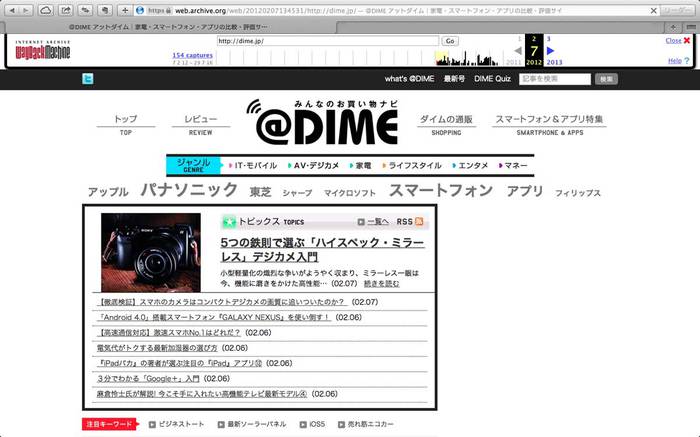Click 東芝 tag keyword

[260, 192]
